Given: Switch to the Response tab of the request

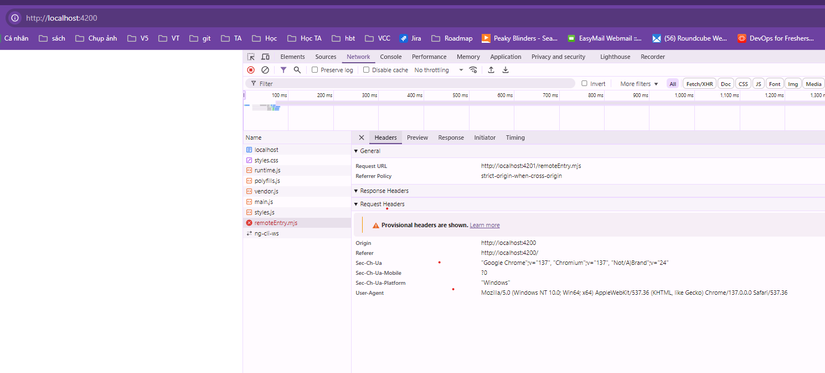Looking at the screenshot, I should point(451,137).
